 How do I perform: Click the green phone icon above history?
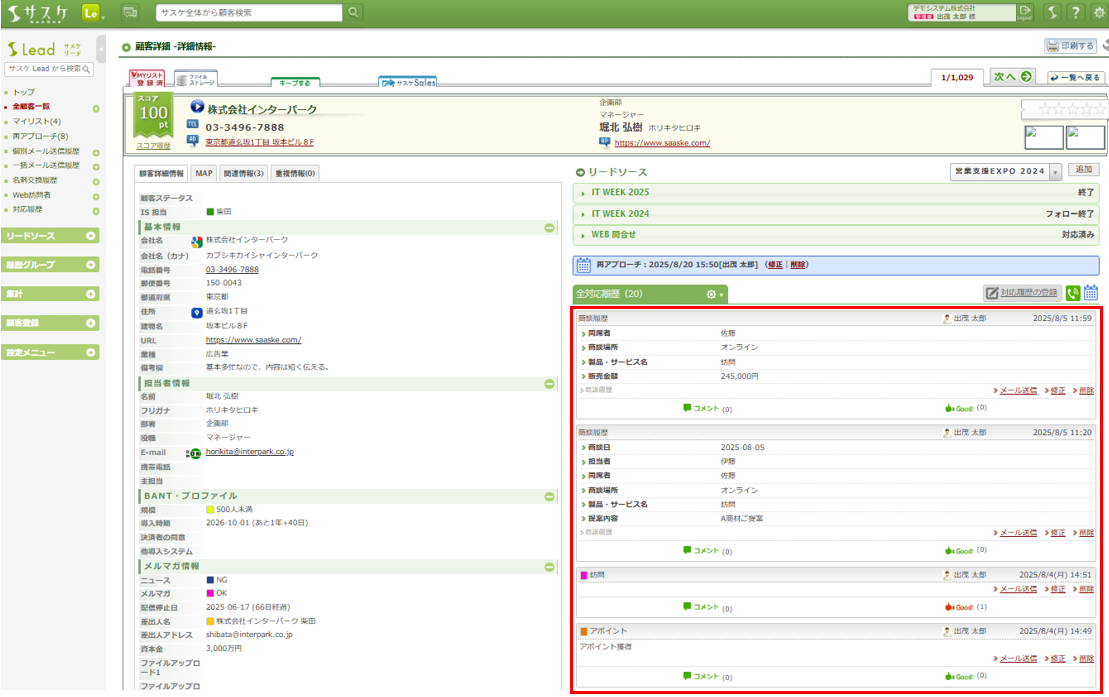1073,293
